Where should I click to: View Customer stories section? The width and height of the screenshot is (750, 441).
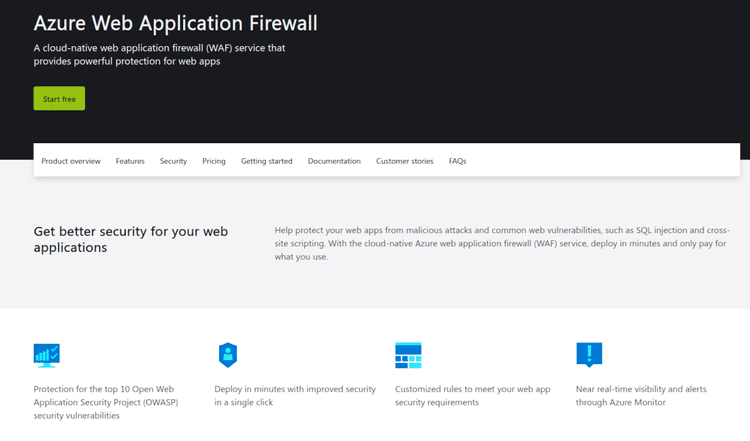point(405,161)
